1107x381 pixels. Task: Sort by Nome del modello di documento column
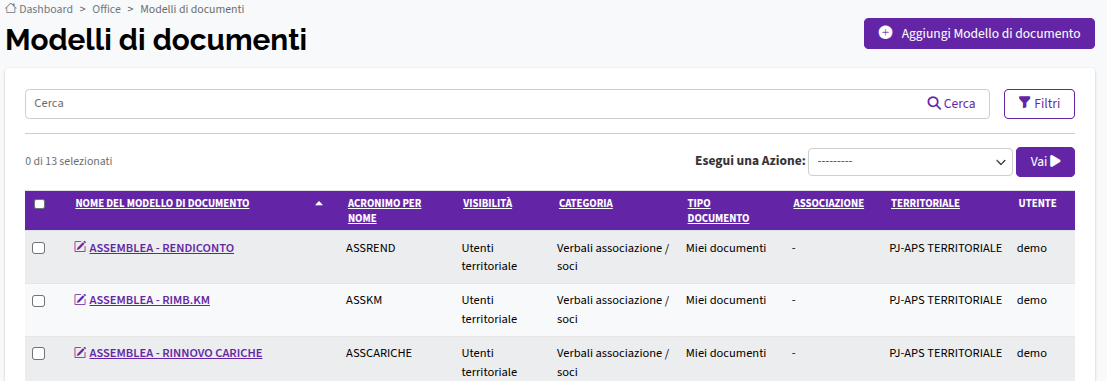pyautogui.click(x=162, y=203)
